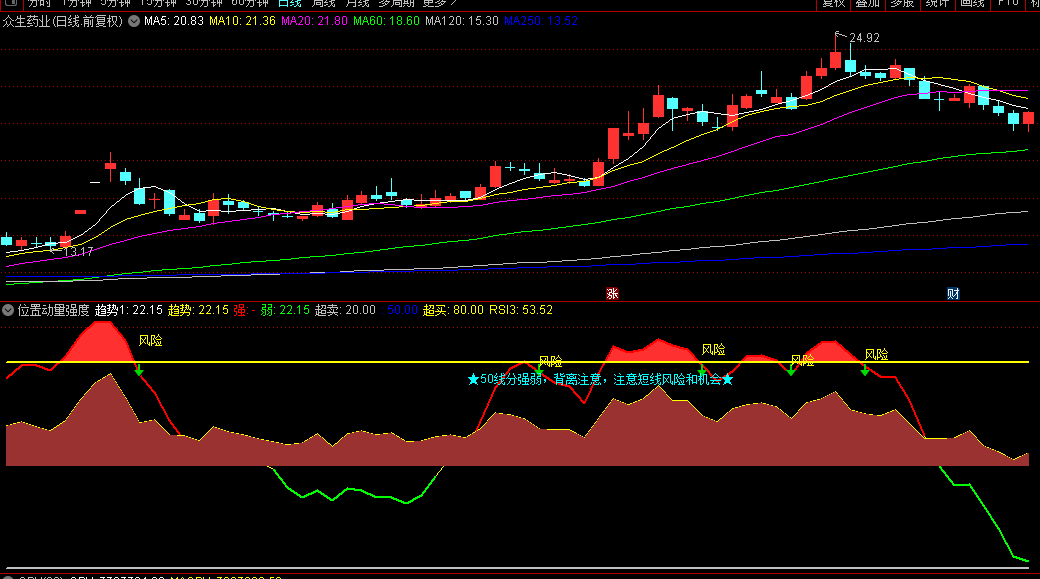Switch to the 周线 period tab
This screenshot has width=1040, height=579.
click(323, 3)
